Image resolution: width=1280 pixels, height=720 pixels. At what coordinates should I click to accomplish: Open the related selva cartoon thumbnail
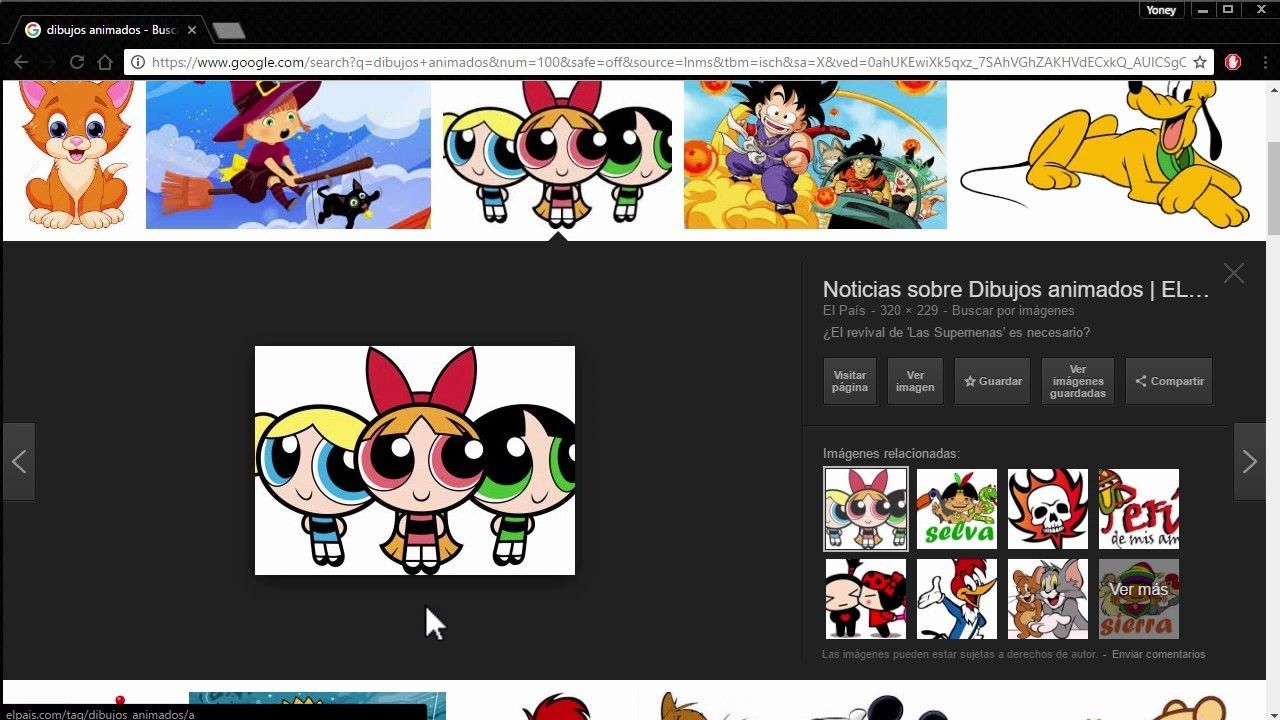tap(957, 509)
